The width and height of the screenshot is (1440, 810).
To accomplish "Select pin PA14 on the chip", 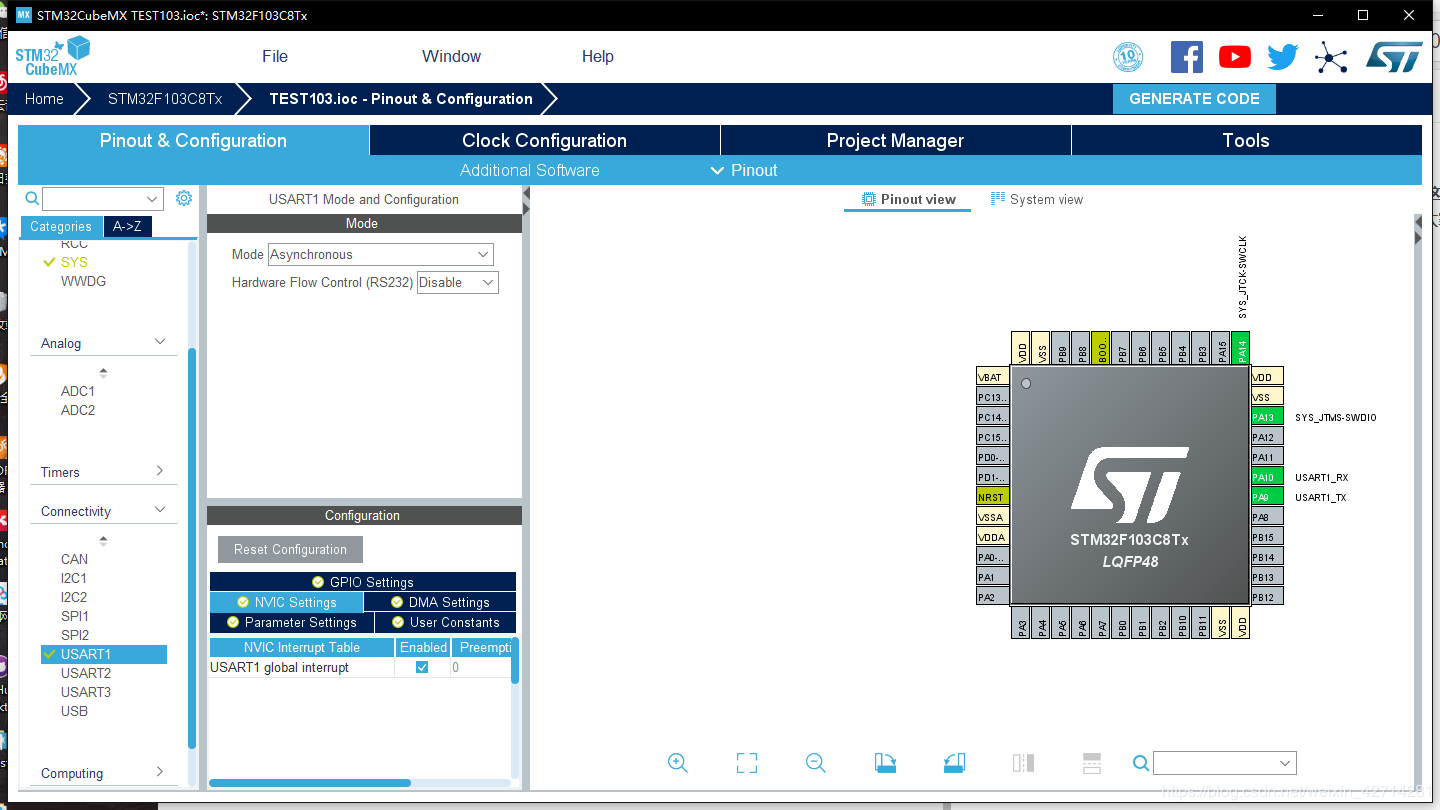I will [1241, 348].
